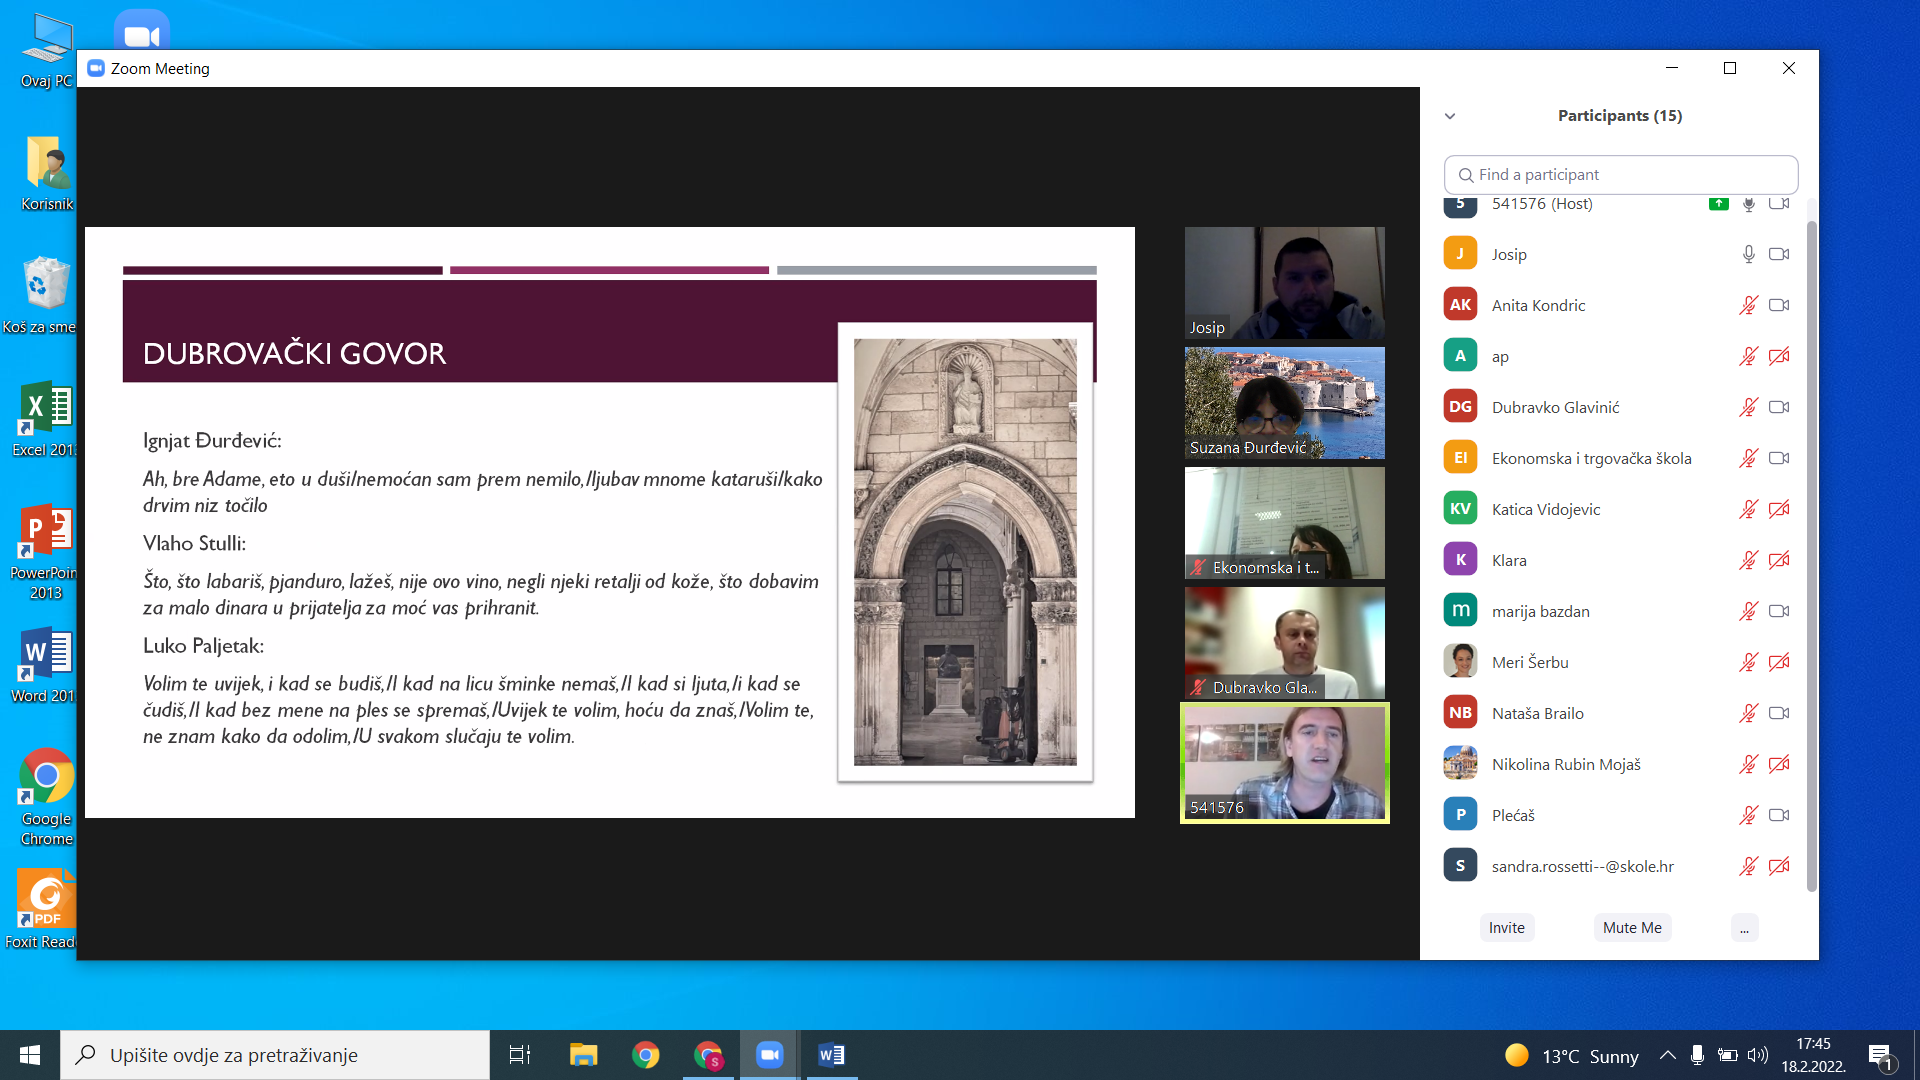Click ap's disabled video camera icon
The width and height of the screenshot is (1920, 1080).
point(1779,356)
